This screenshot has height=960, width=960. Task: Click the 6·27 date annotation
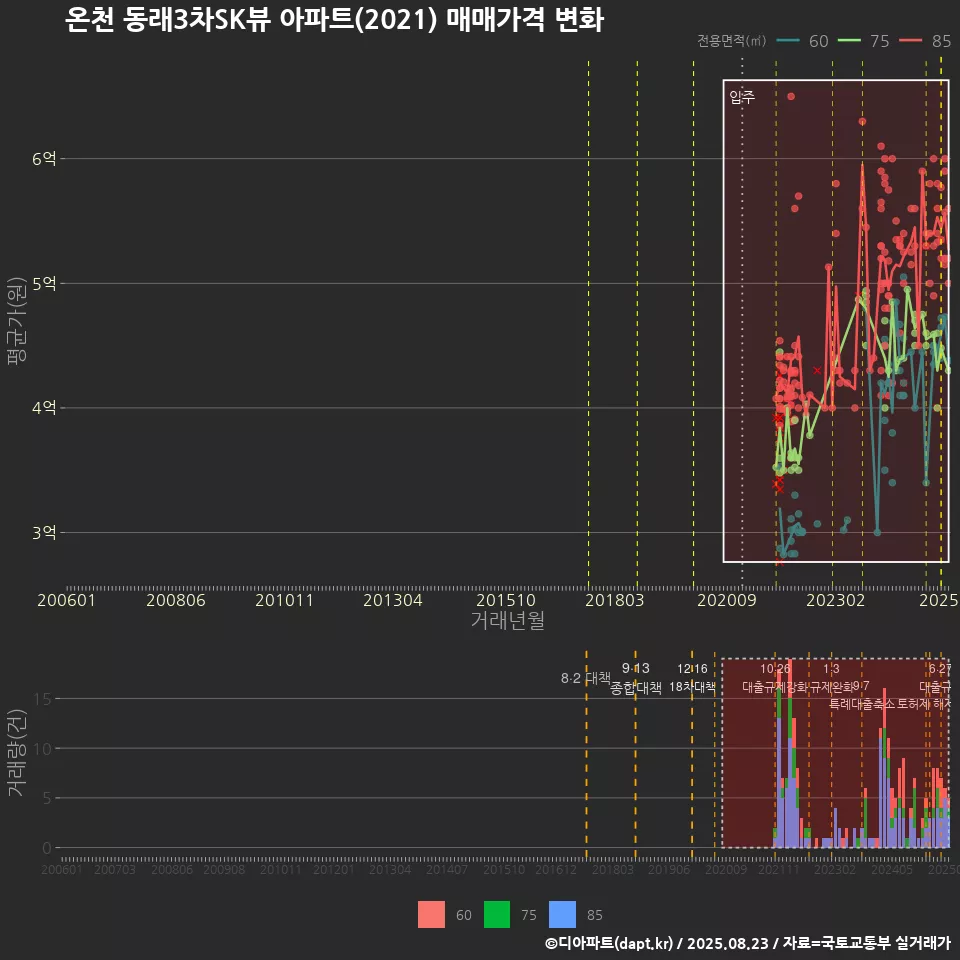click(940, 669)
